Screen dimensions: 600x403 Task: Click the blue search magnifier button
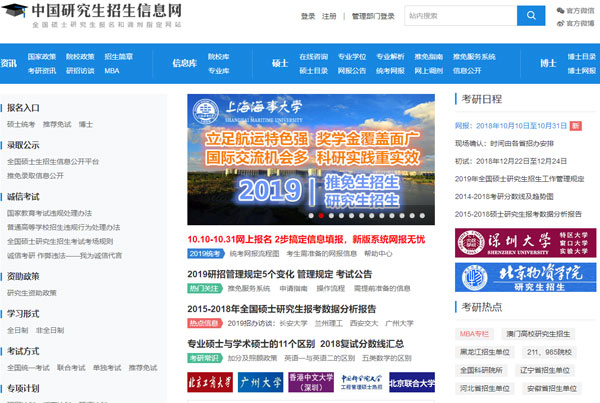click(531, 16)
